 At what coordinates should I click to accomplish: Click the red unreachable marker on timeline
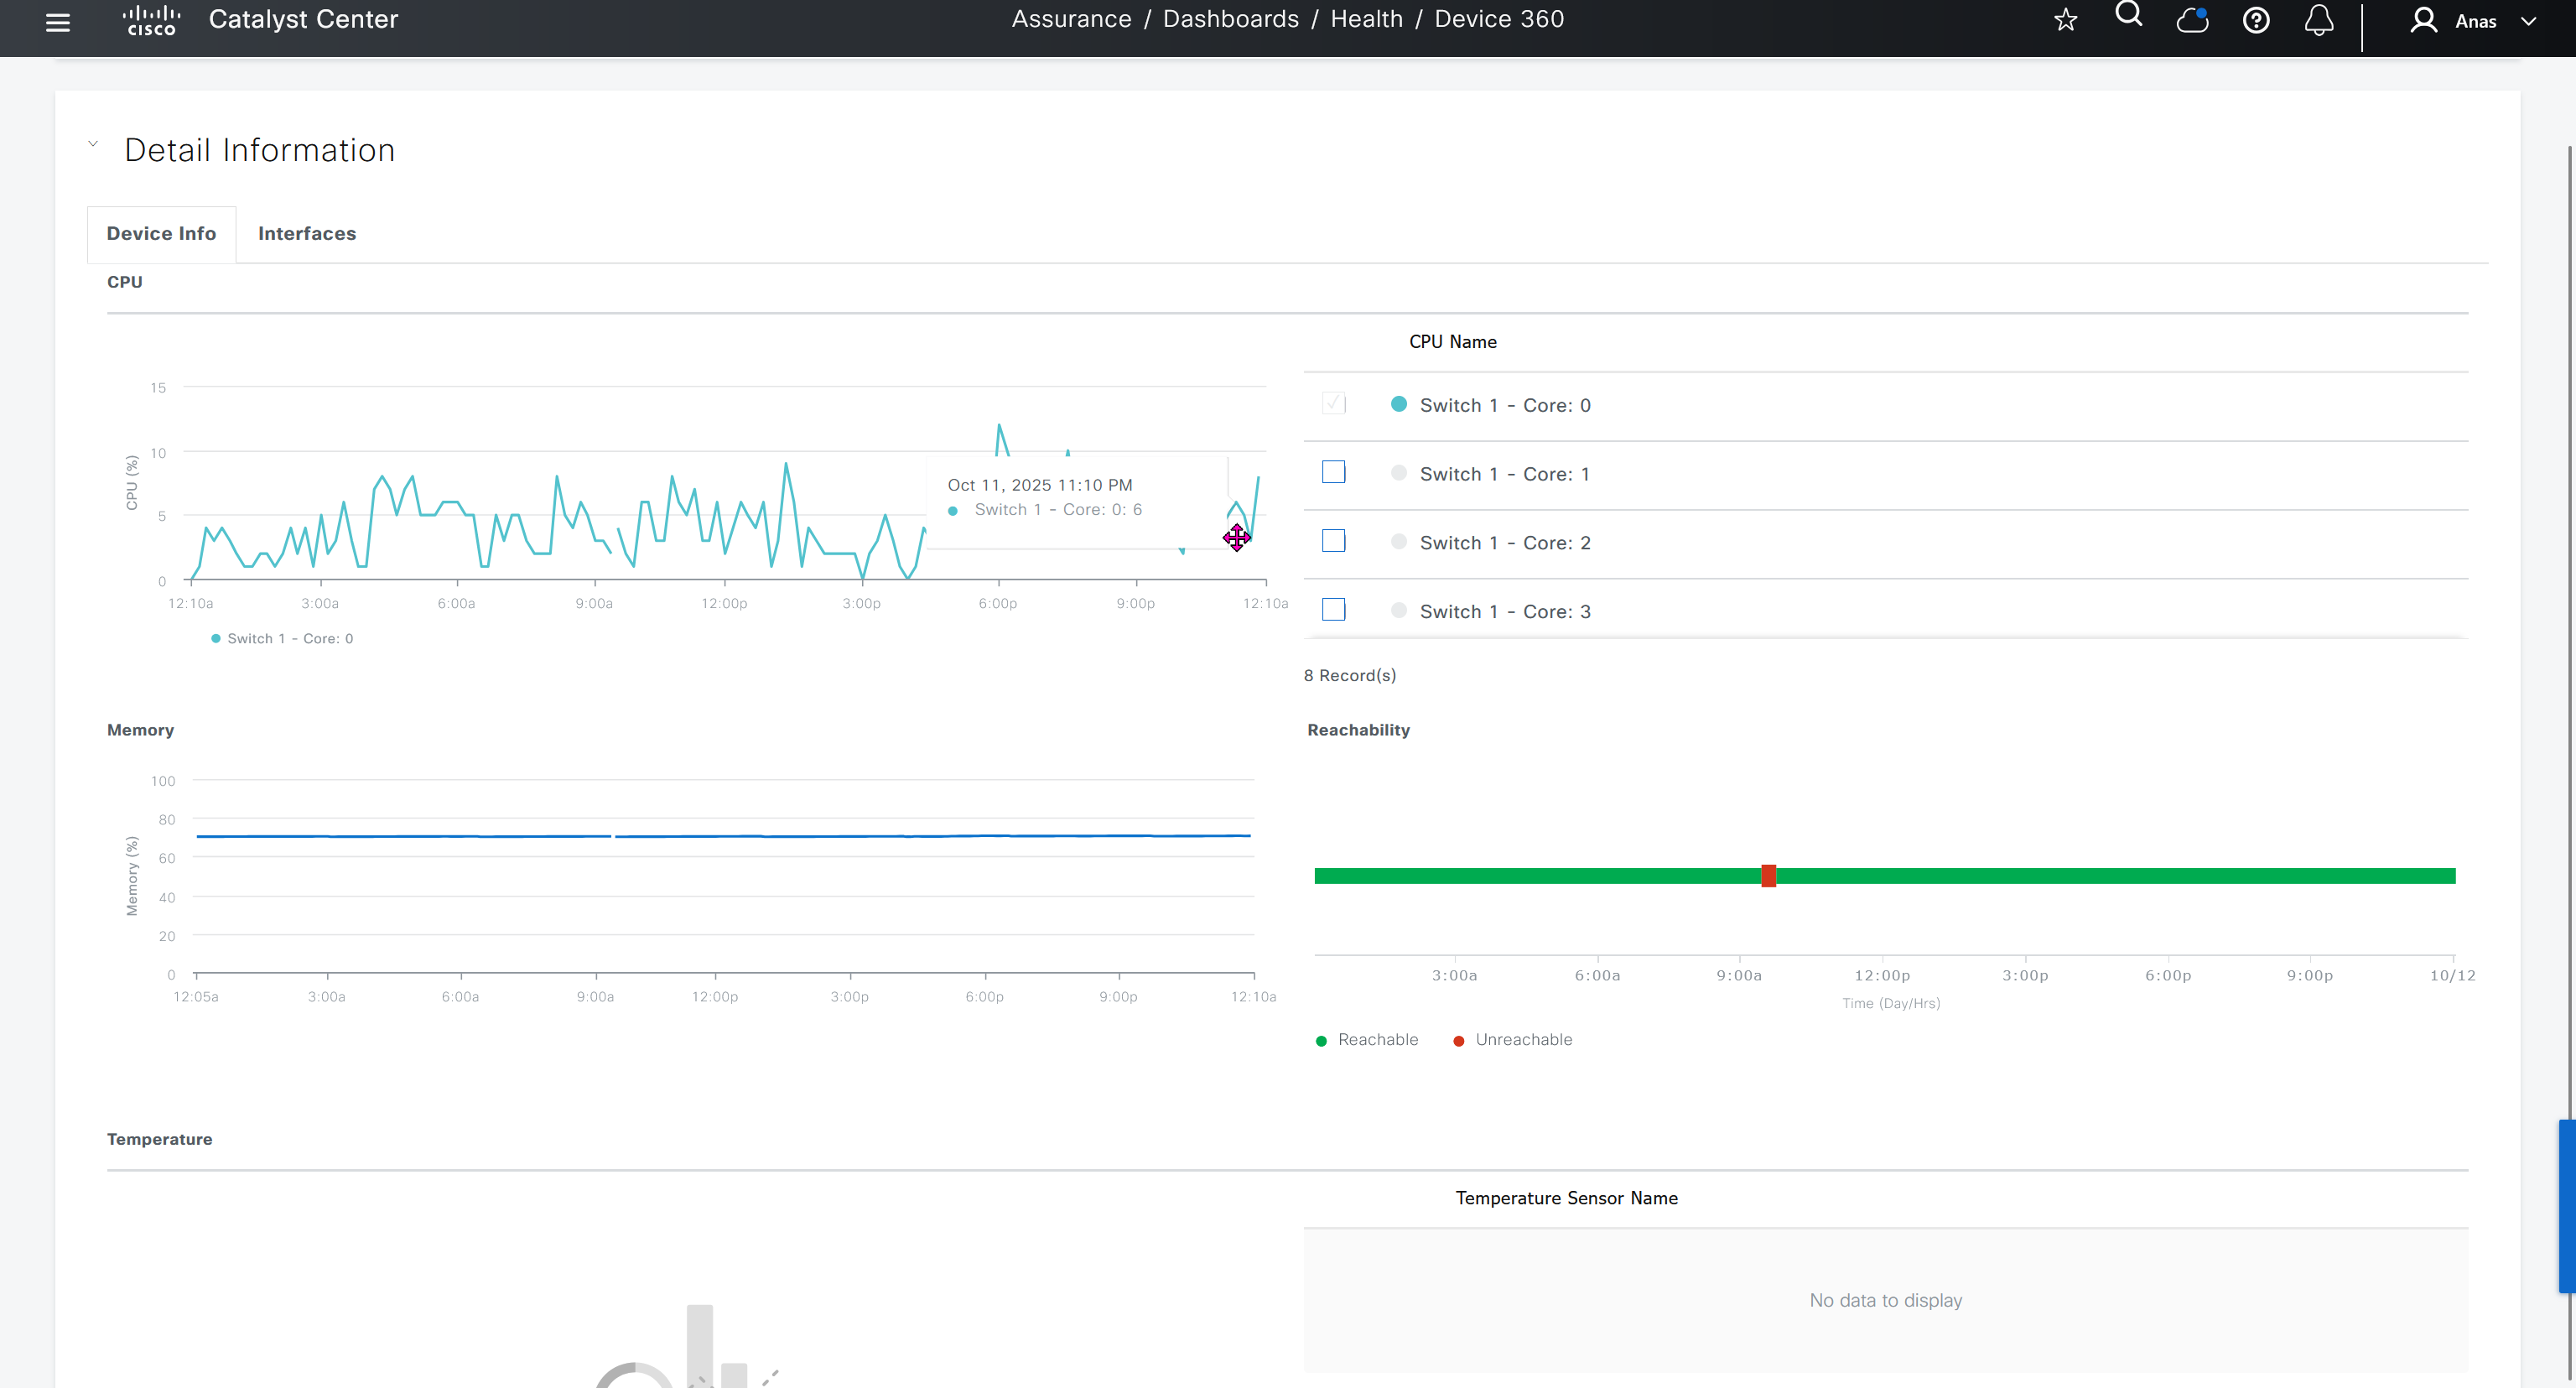point(1768,876)
